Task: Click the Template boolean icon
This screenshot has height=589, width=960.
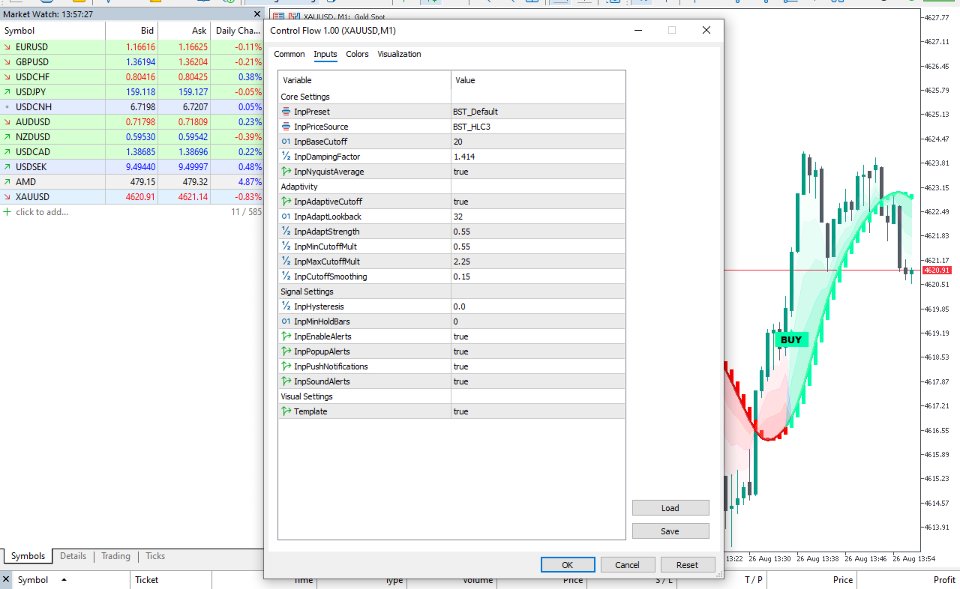Action: pyautogui.click(x=286, y=411)
